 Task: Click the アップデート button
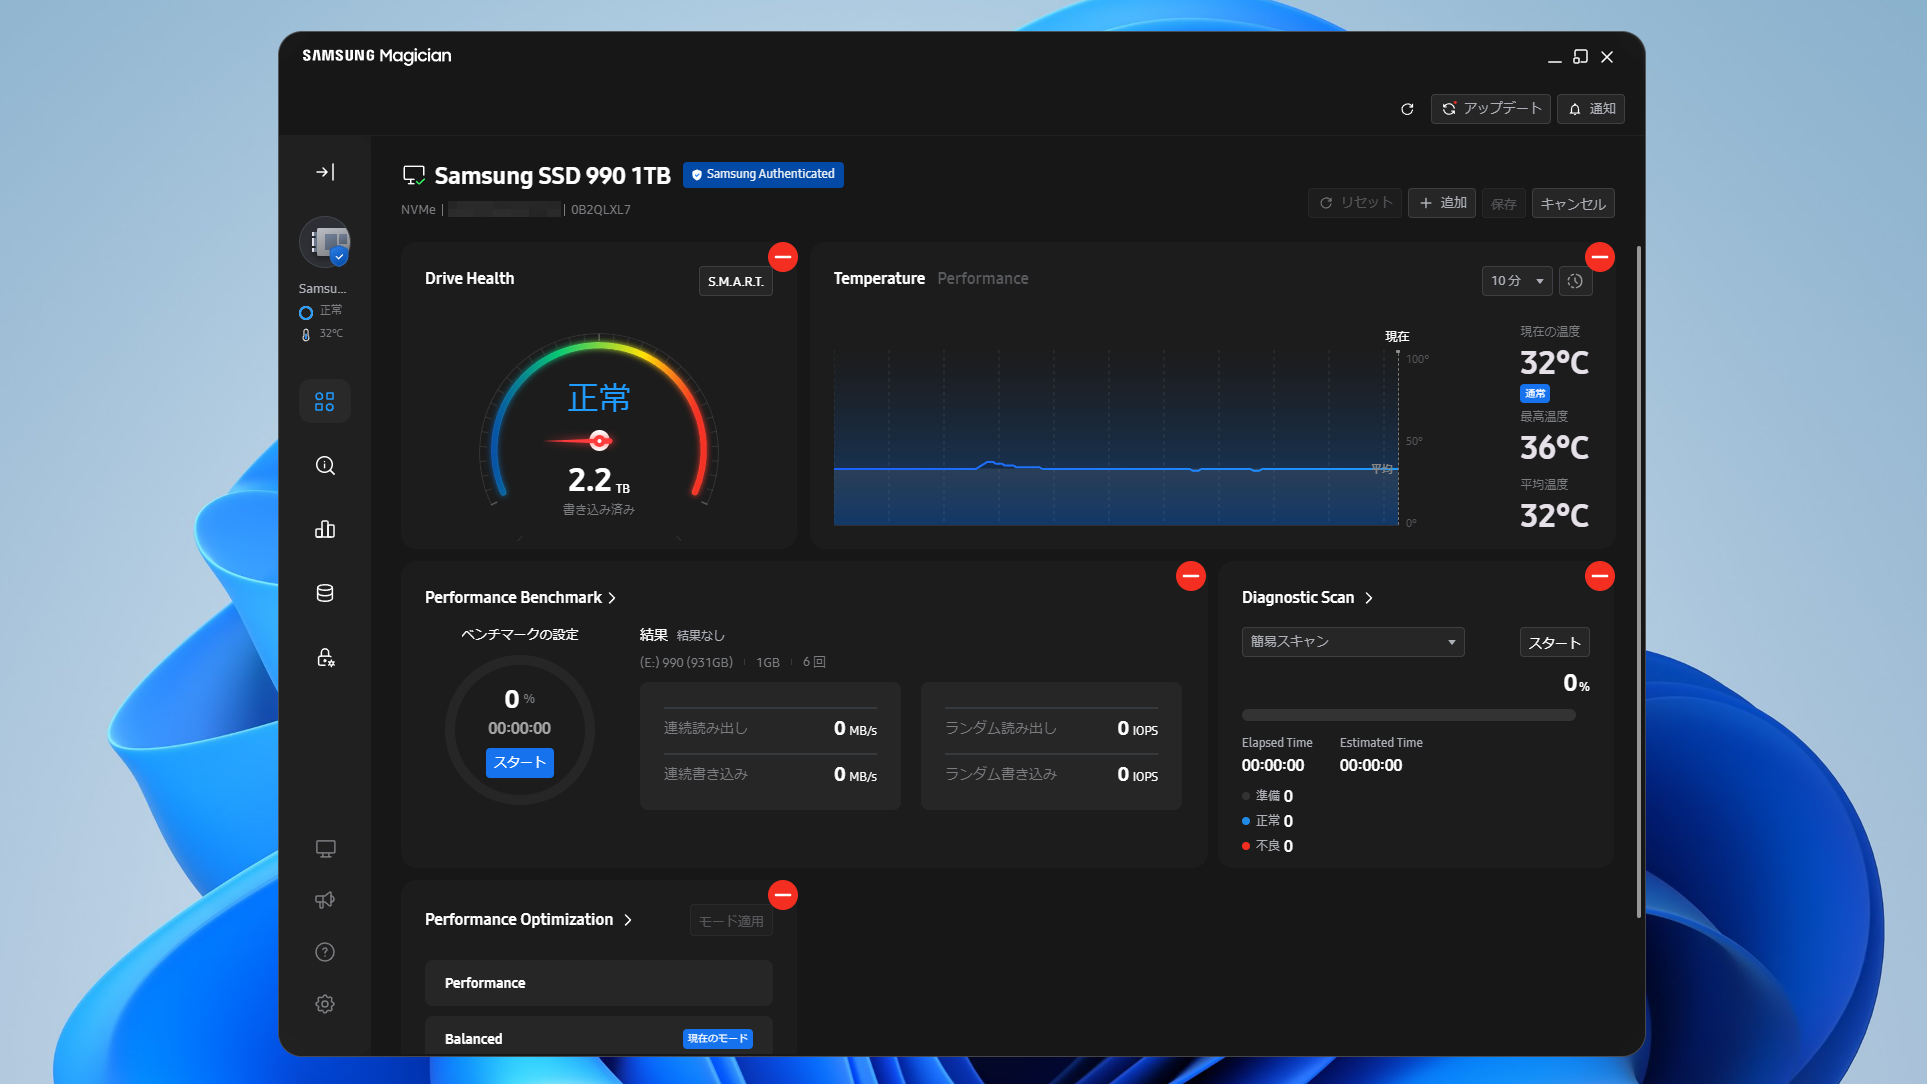coord(1491,109)
